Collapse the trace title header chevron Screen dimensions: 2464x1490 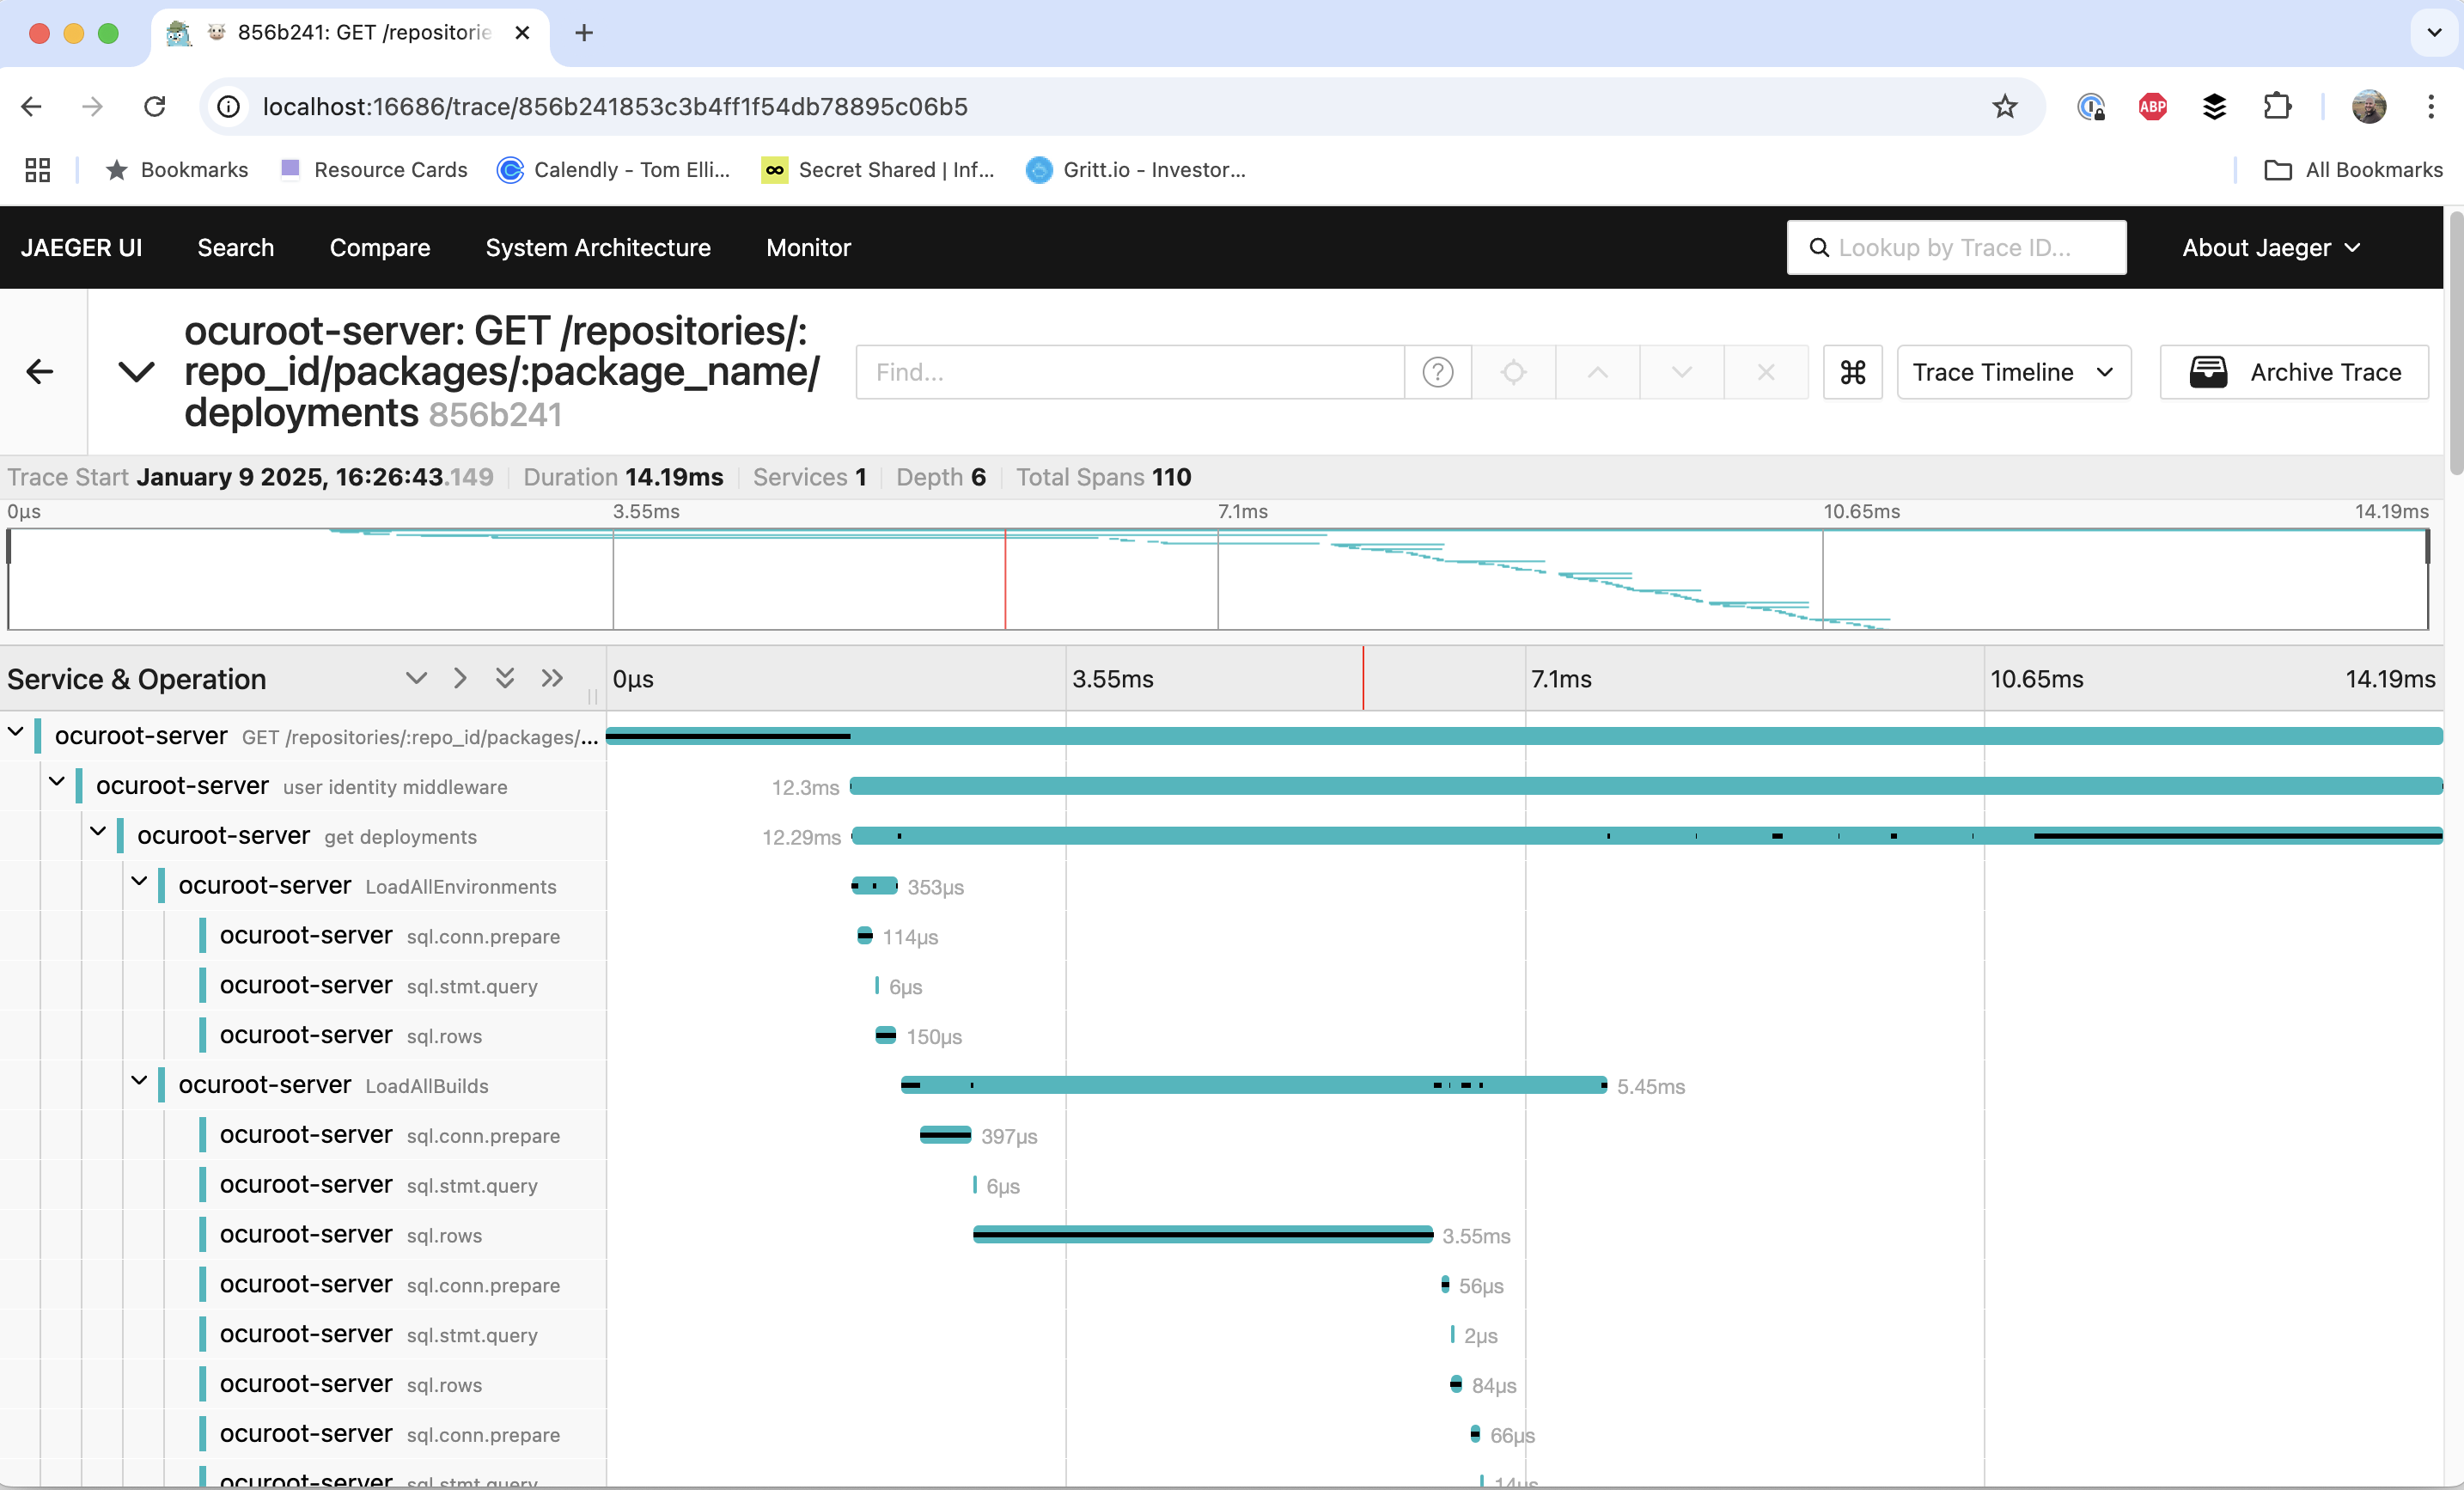point(136,371)
